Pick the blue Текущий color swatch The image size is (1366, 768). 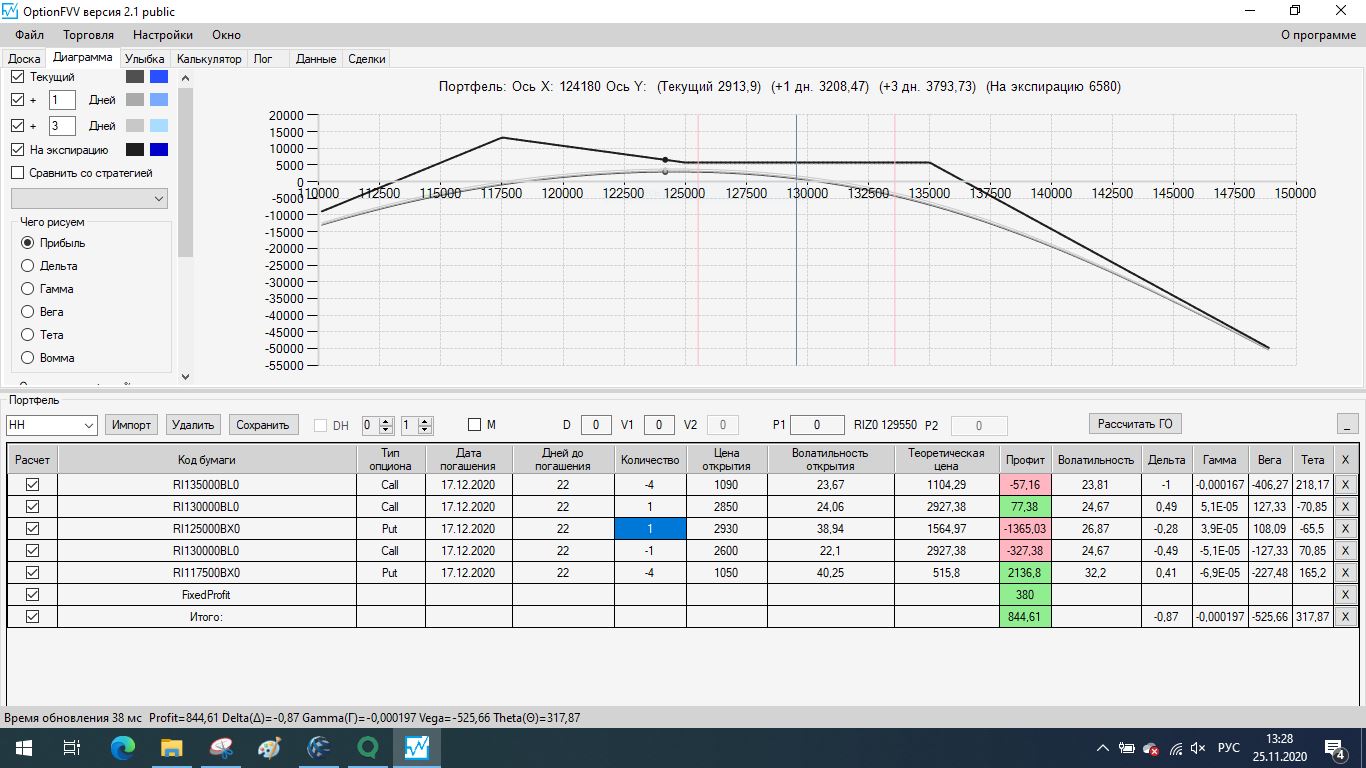[x=159, y=76]
